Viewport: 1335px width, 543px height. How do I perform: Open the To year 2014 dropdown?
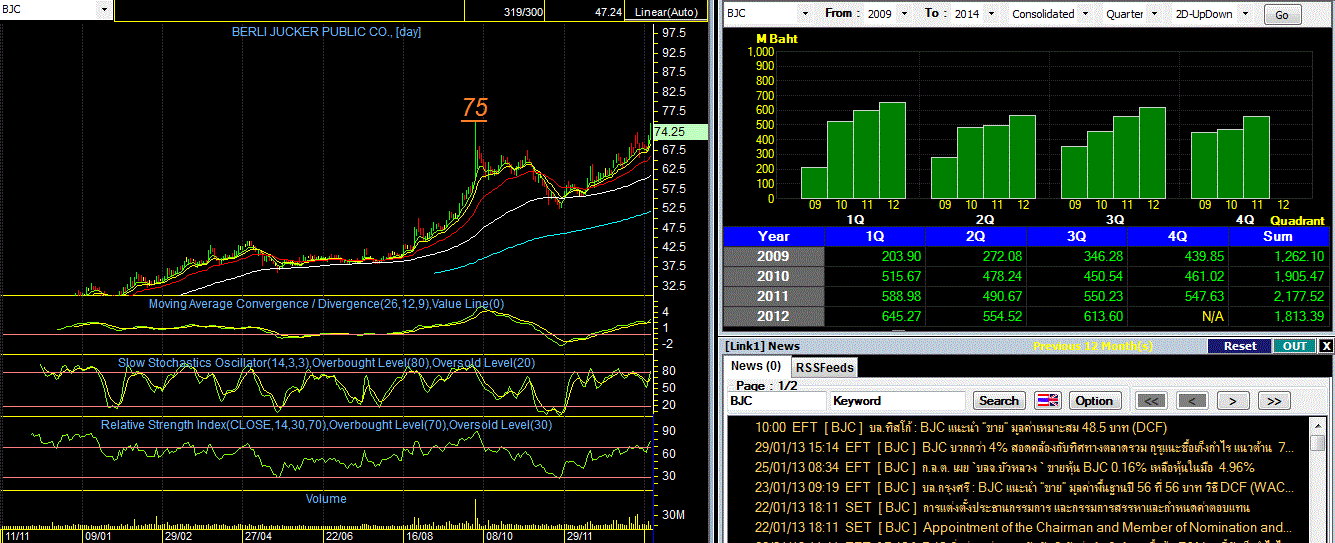990,14
